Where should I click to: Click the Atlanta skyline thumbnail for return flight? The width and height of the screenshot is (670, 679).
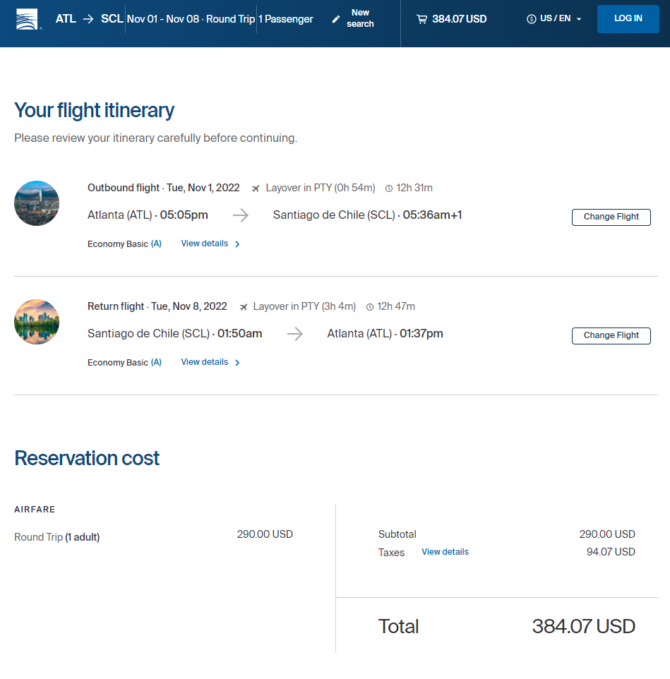pos(37,322)
